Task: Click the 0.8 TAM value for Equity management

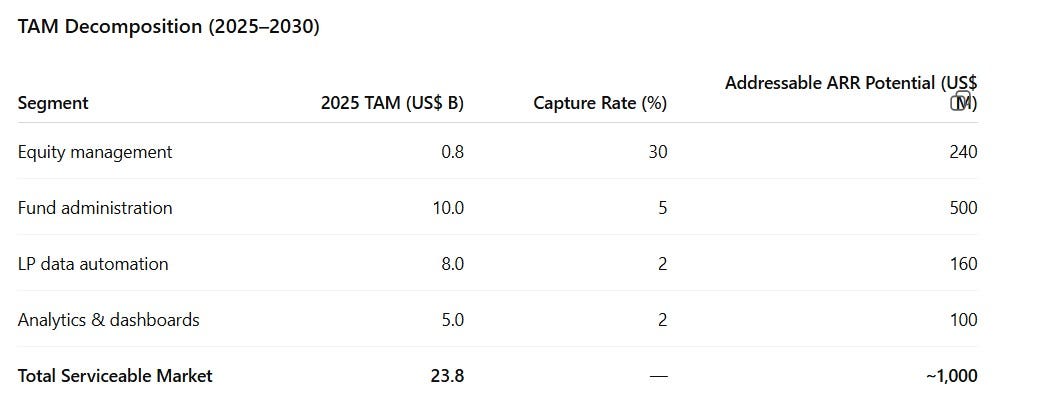Action: [452, 152]
